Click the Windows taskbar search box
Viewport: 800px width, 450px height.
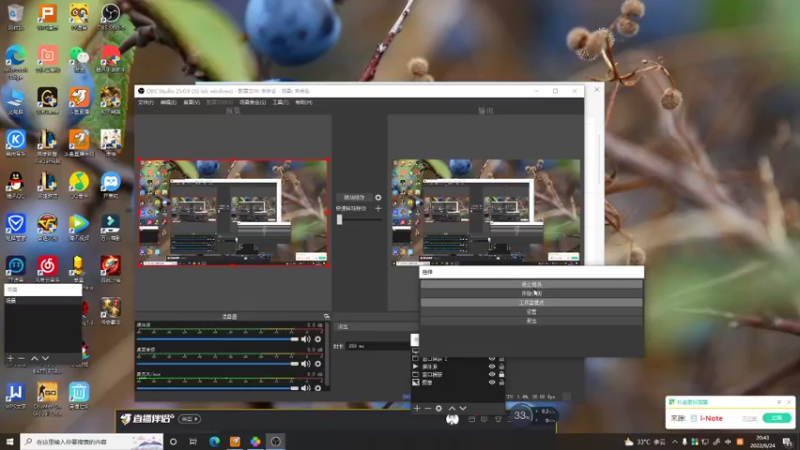coord(92,442)
